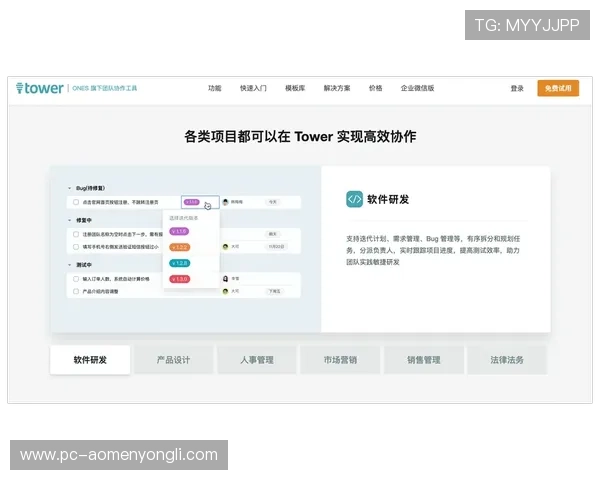Collapse the Bug(待修复) group
The height and width of the screenshot is (480, 600).
[69, 188]
